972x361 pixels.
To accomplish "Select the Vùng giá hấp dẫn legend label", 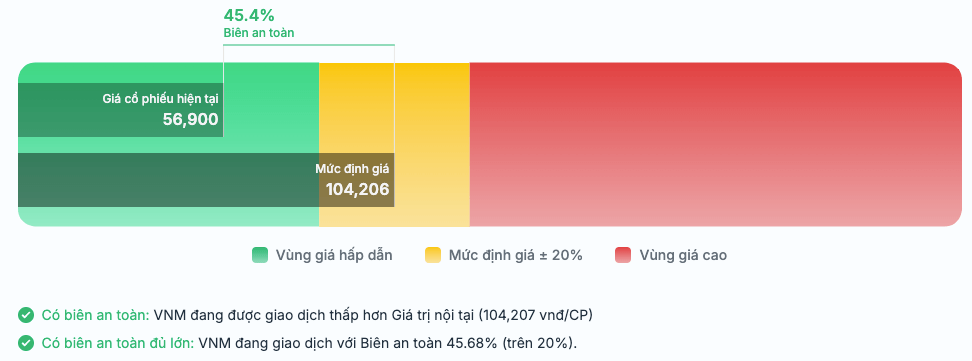I will click(334, 255).
